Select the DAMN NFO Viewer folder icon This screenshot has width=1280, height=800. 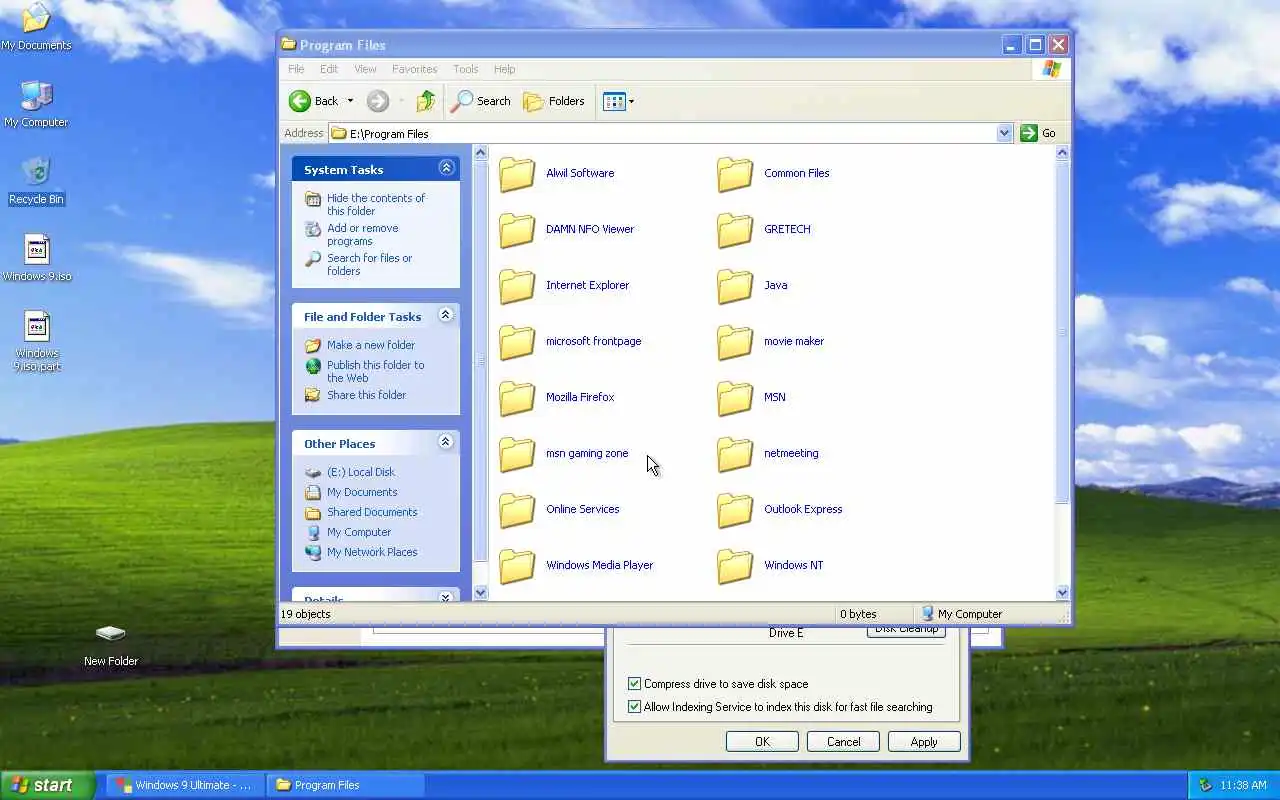click(517, 230)
